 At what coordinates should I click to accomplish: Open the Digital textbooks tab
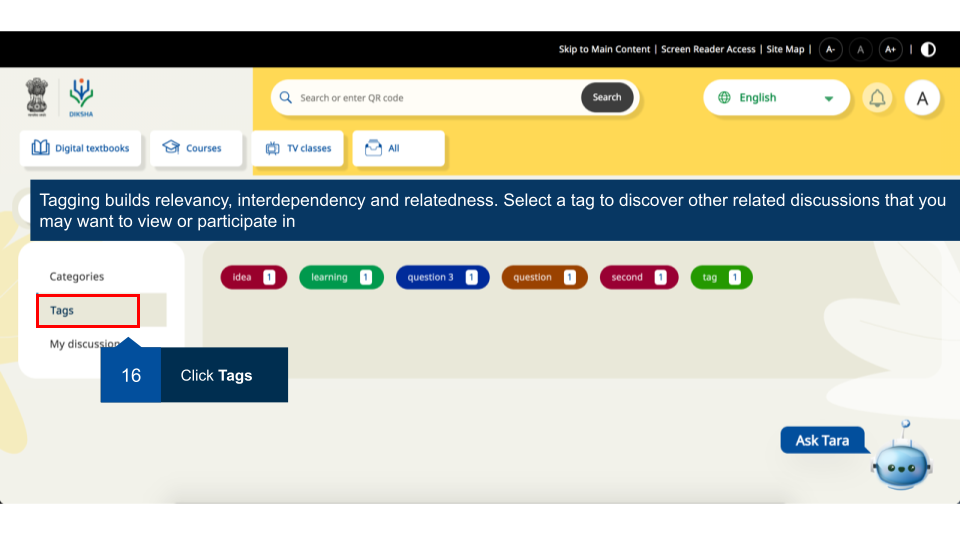click(81, 148)
